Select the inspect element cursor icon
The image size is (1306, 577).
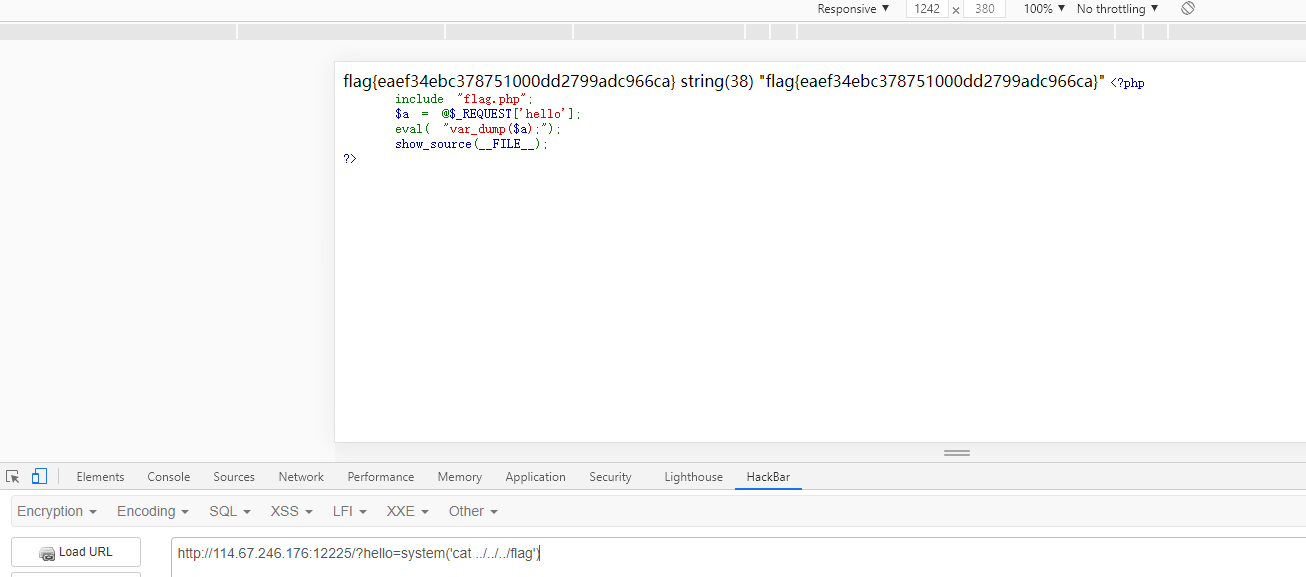(13, 477)
